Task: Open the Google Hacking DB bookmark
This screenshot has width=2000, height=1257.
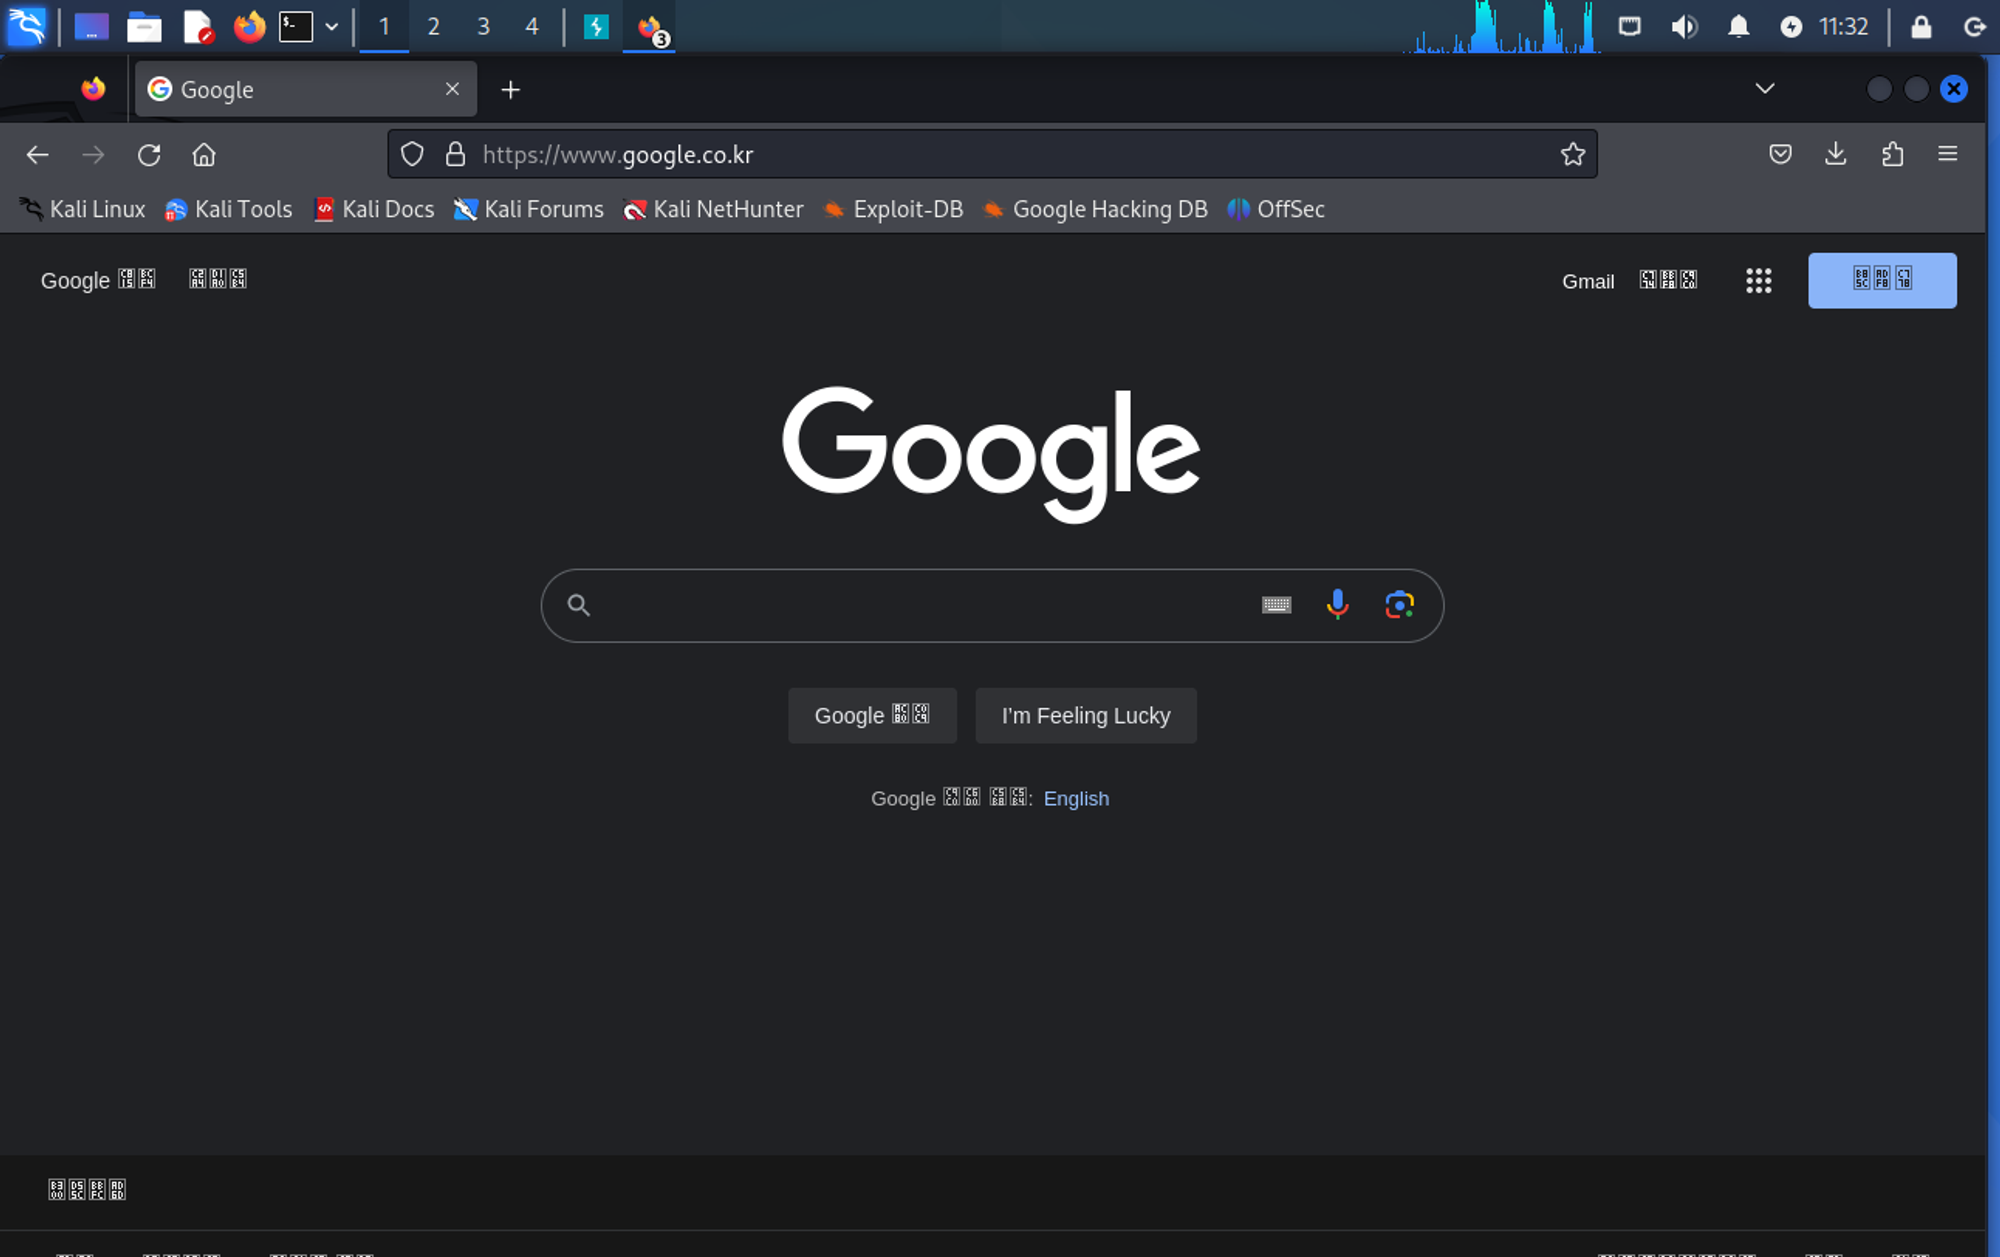Action: click(x=1095, y=209)
